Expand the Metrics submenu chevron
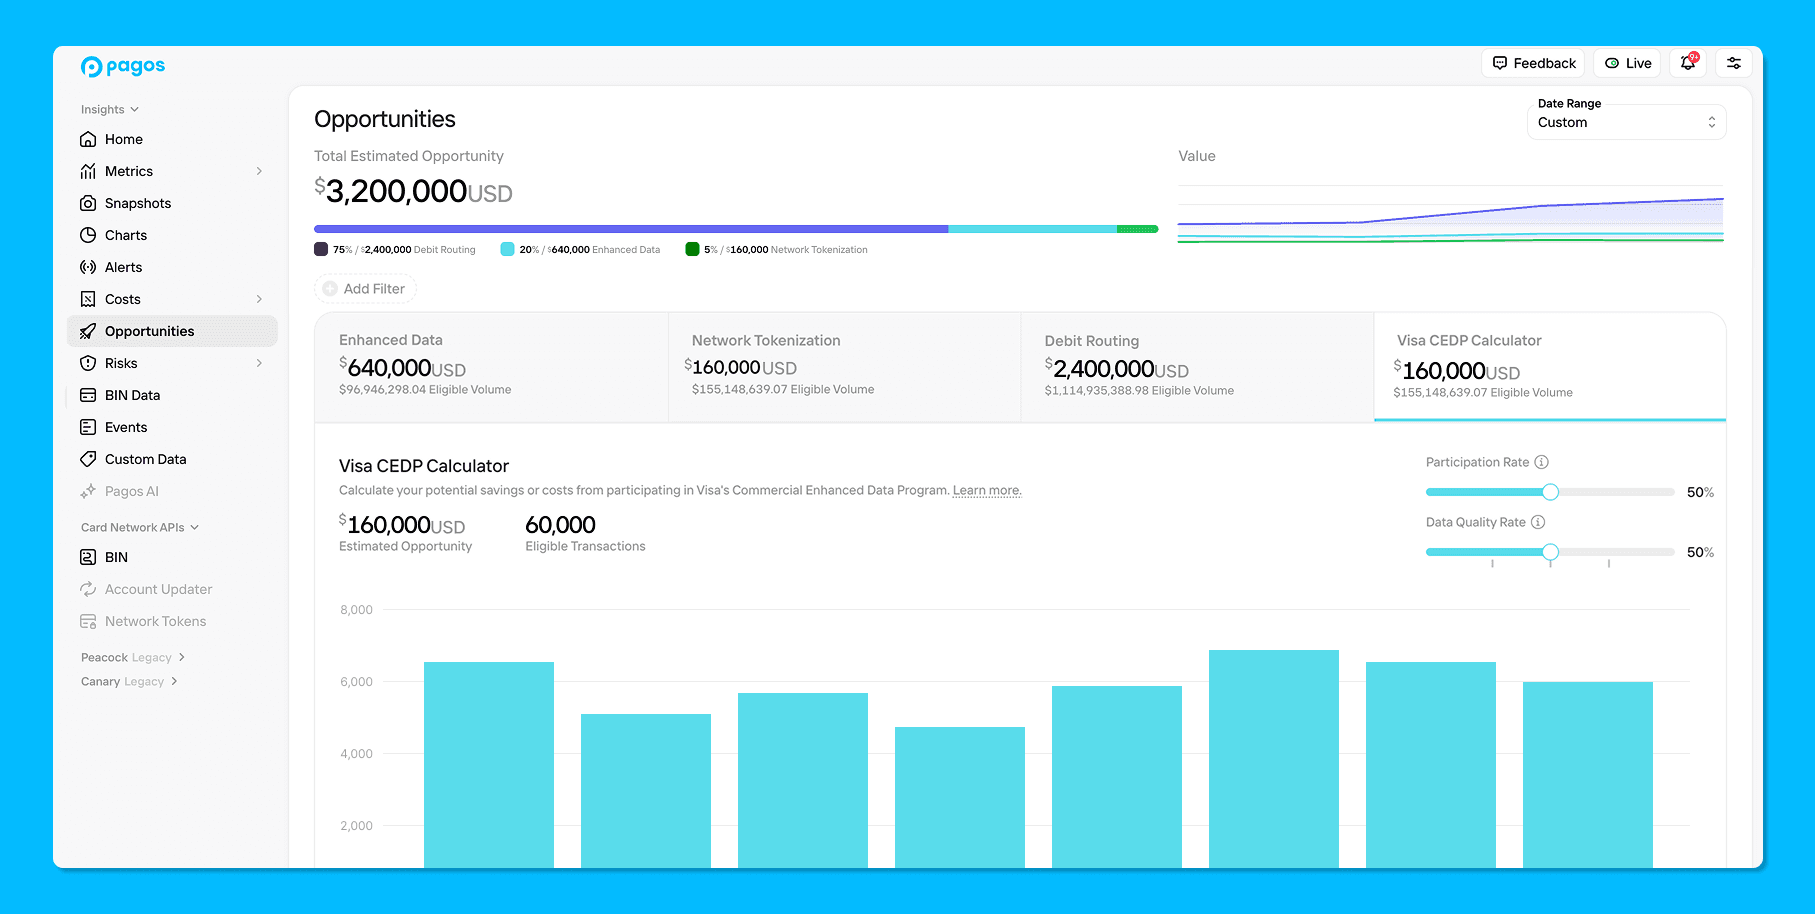Screen dimensions: 1815x914 click(259, 171)
